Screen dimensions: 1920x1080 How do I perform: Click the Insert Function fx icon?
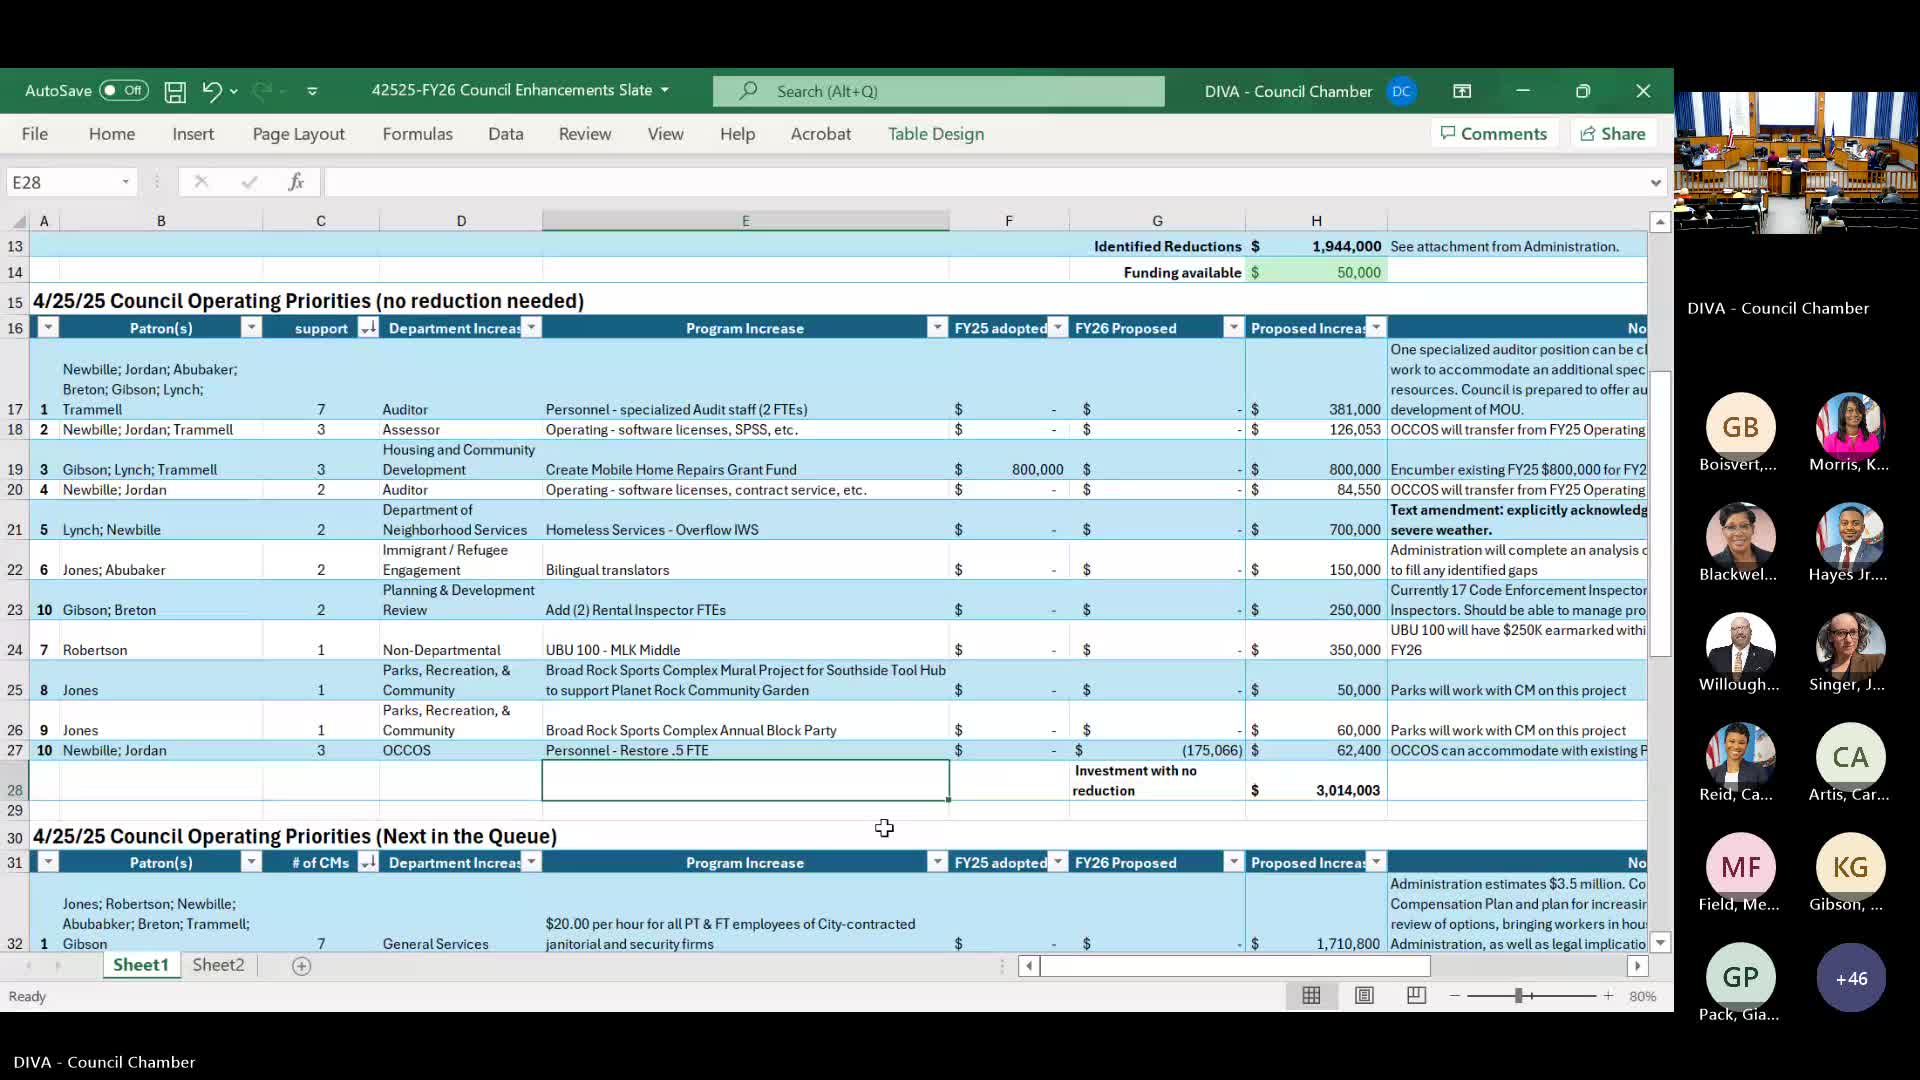pyautogui.click(x=296, y=182)
